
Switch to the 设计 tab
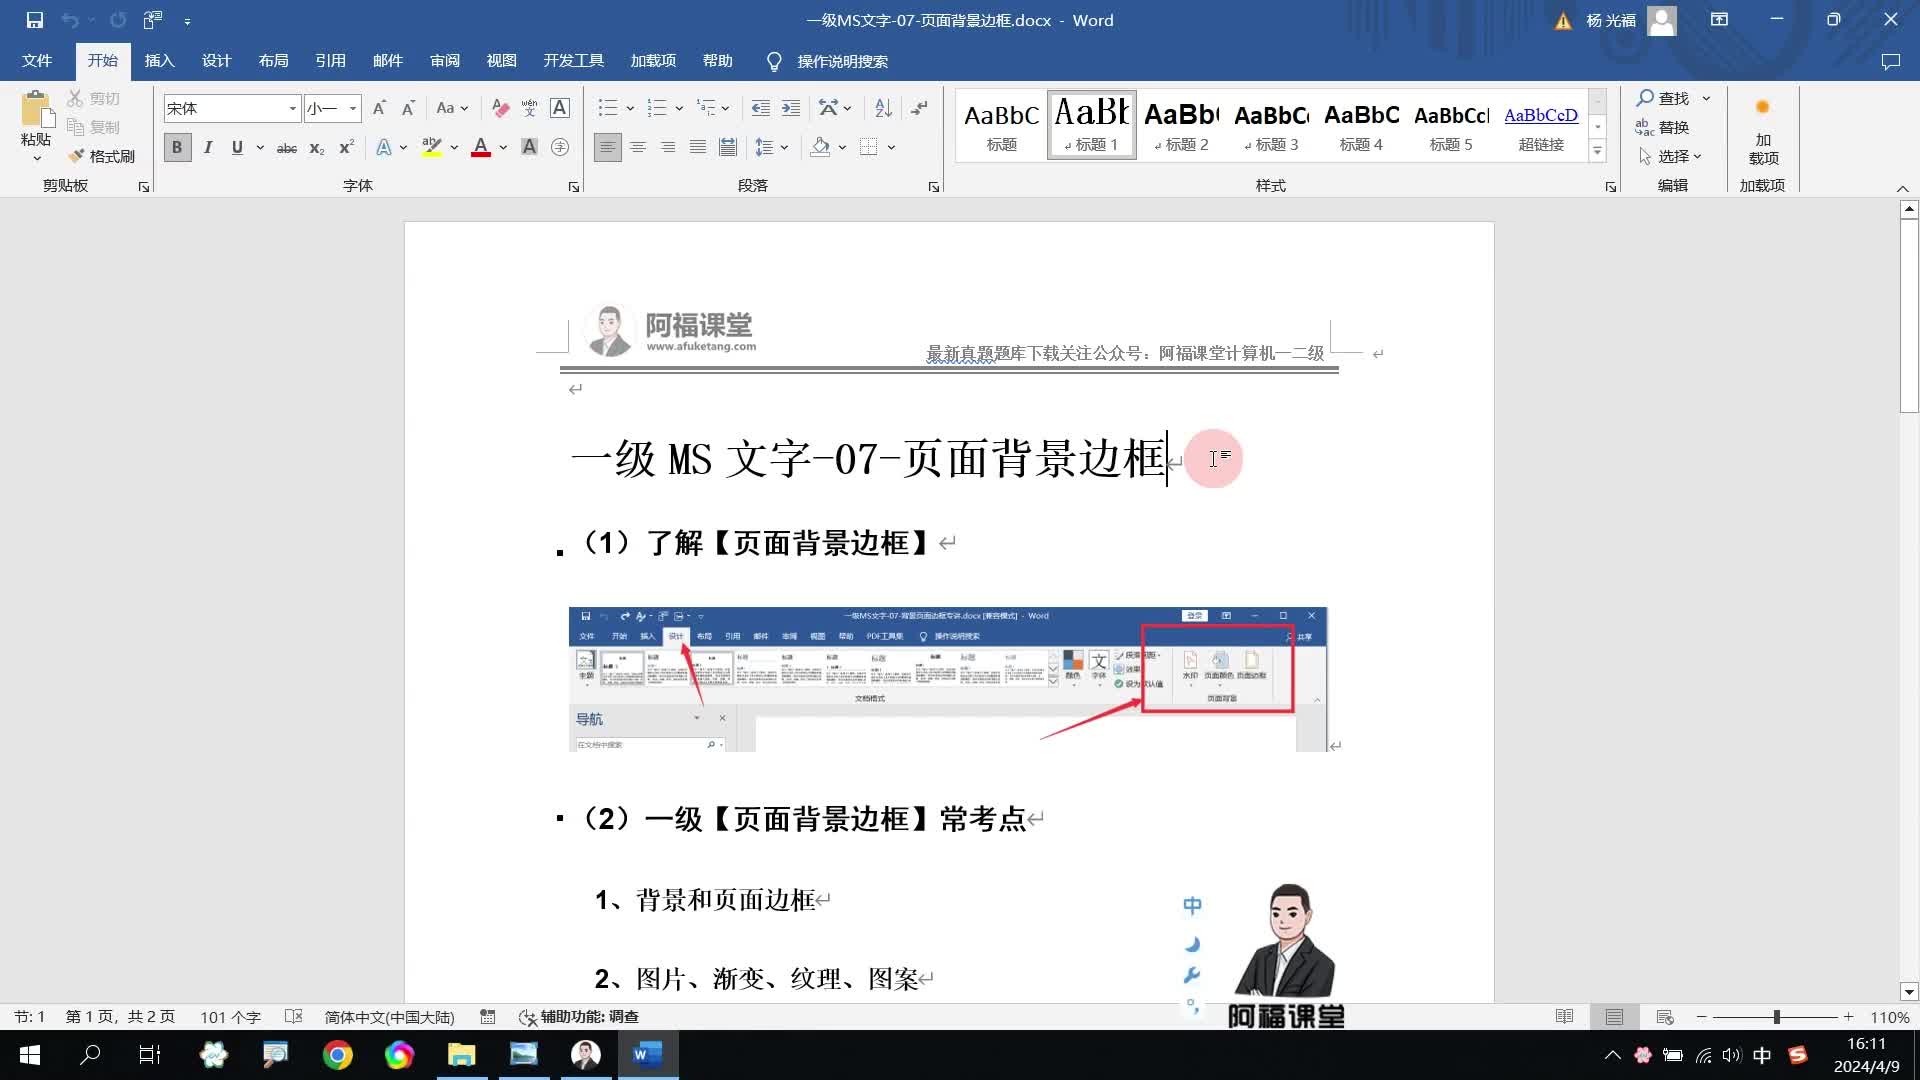coord(216,61)
